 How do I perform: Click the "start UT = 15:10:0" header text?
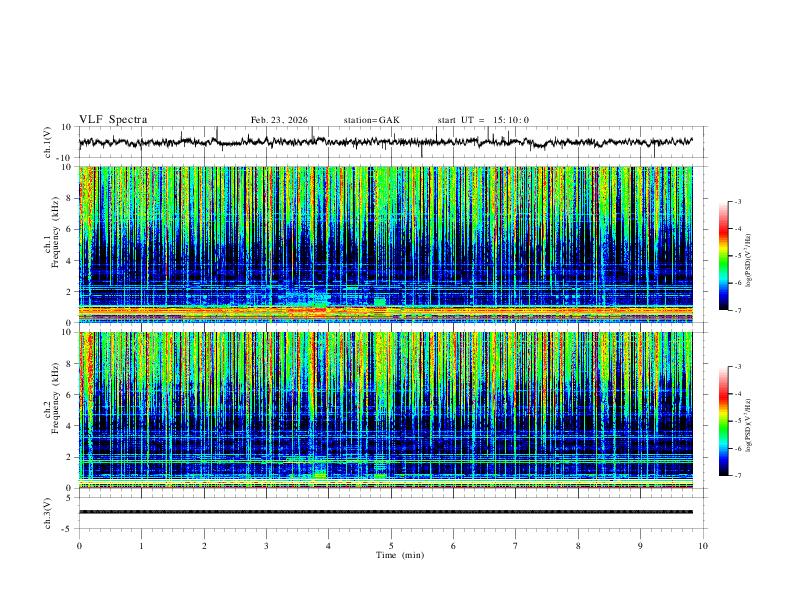coord(483,120)
